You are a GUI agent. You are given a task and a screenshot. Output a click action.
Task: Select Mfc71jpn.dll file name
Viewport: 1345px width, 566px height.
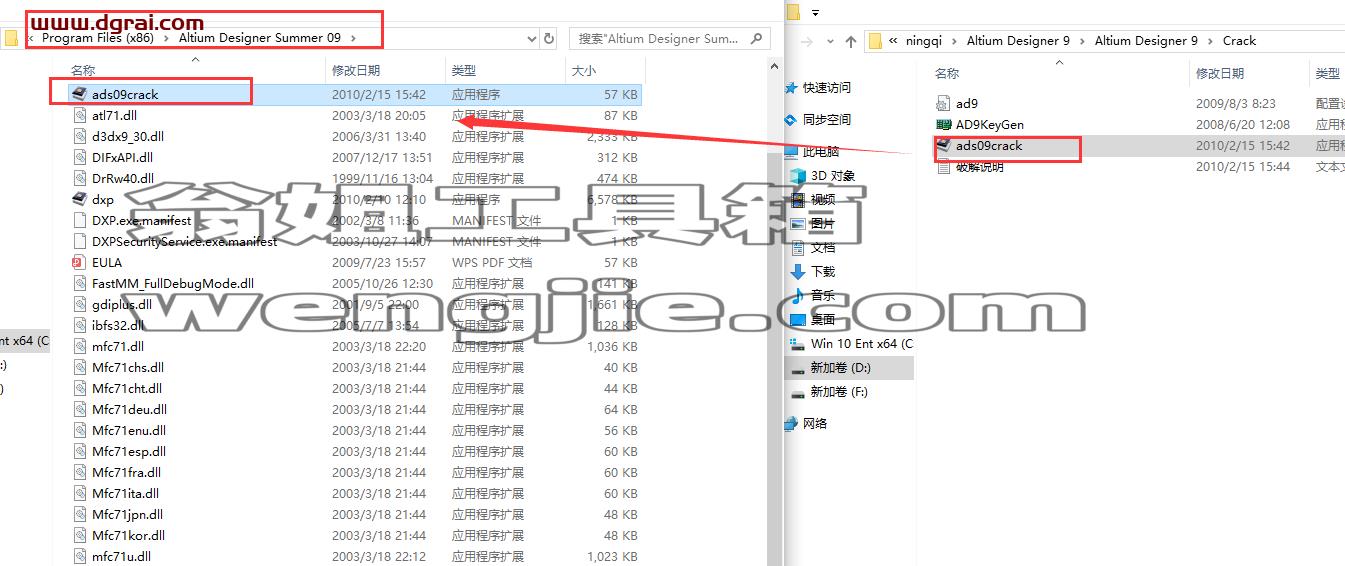(128, 514)
